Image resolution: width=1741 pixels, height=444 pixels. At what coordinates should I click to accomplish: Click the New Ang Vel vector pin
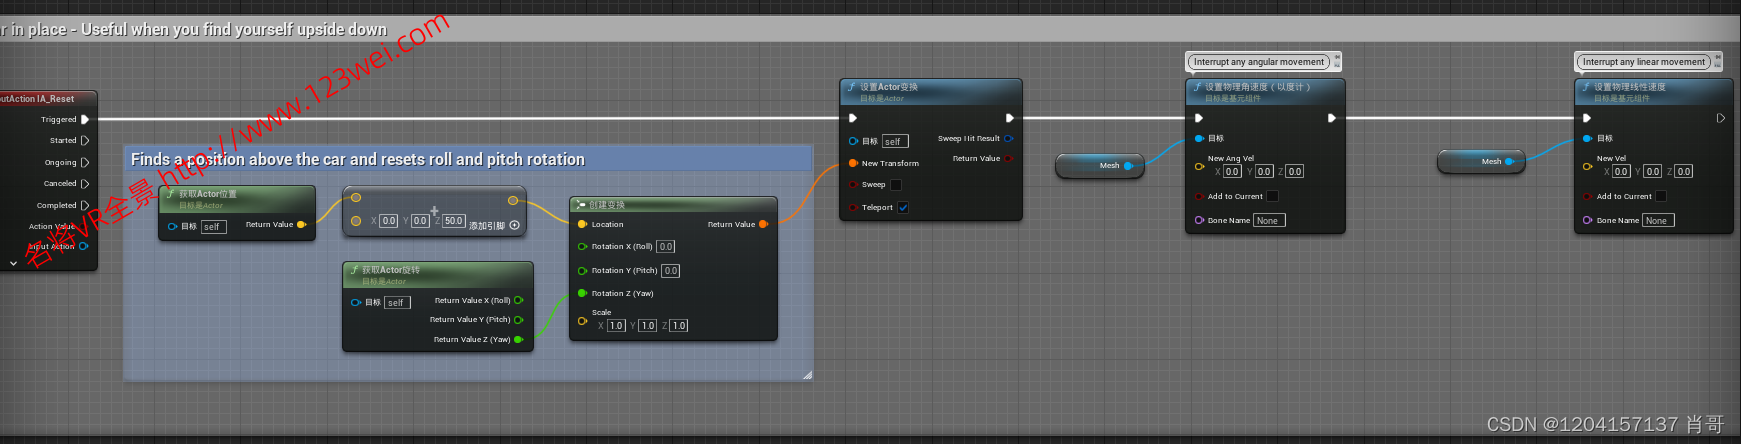pos(1199,167)
